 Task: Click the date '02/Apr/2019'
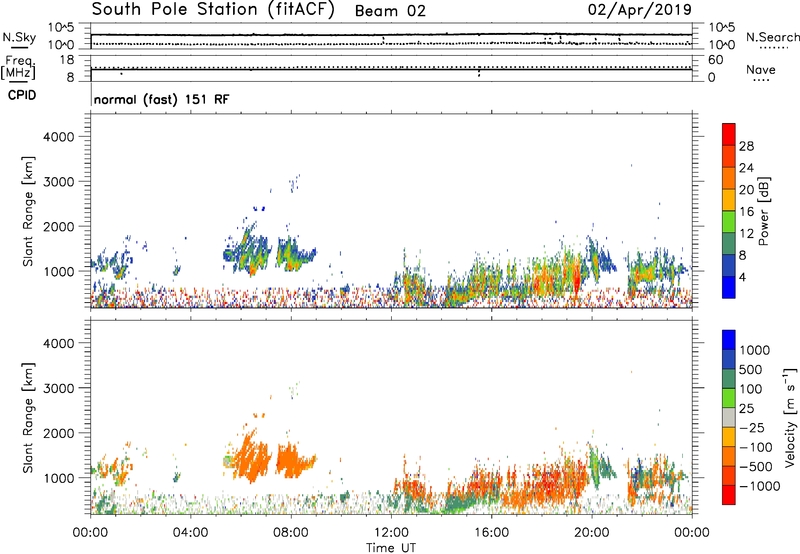click(x=640, y=10)
